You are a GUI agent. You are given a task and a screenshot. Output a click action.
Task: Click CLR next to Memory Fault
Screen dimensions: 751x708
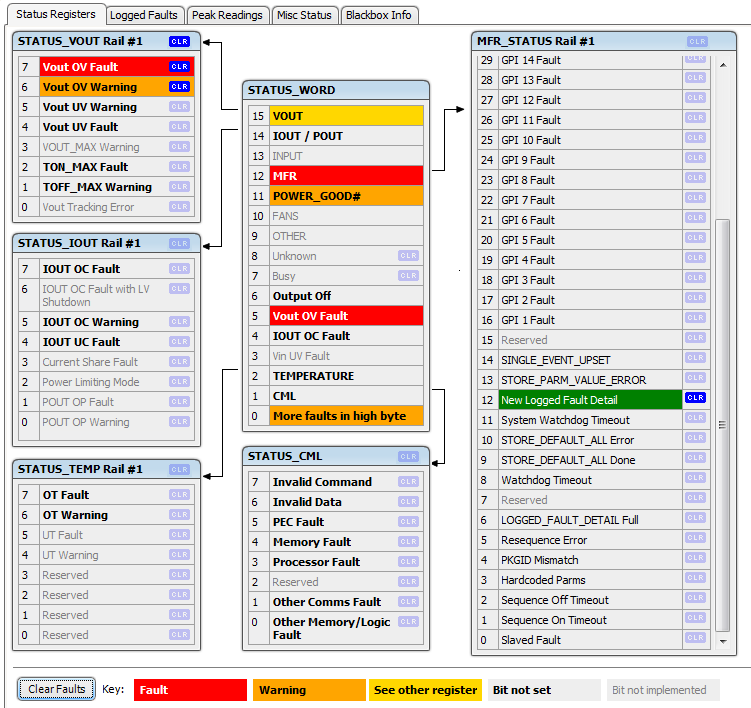(x=409, y=542)
